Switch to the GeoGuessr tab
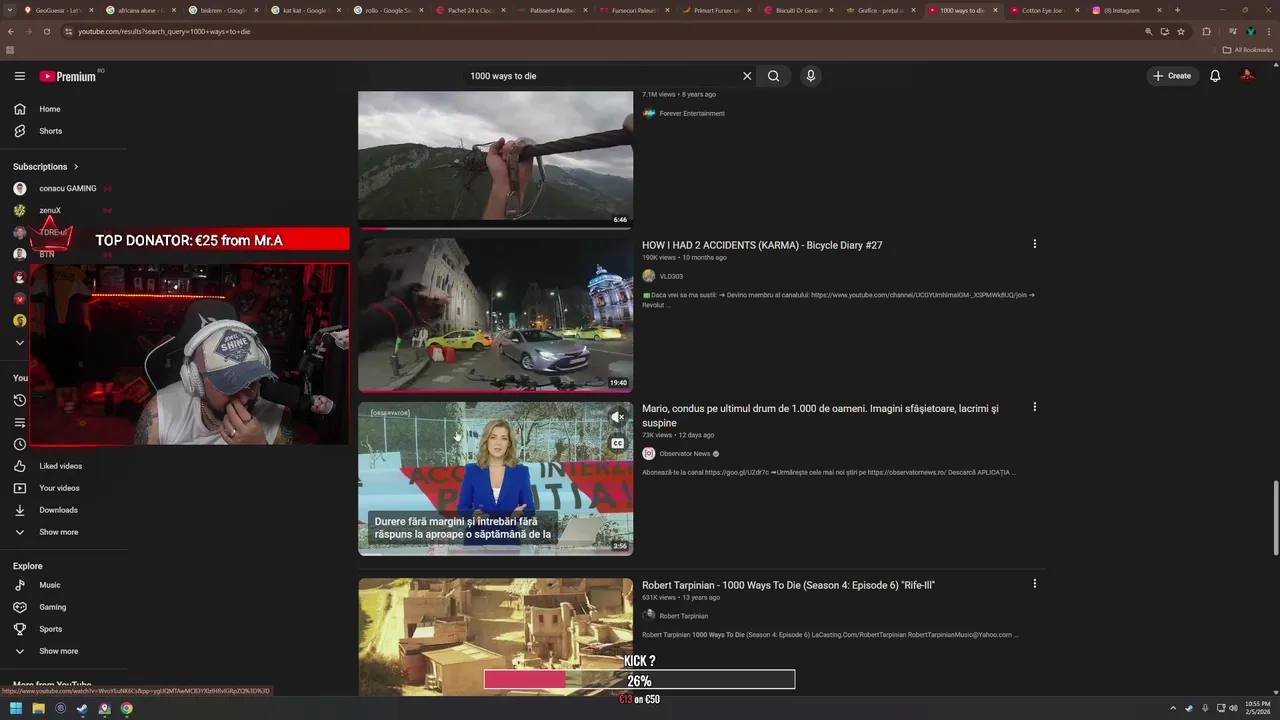 click(58, 10)
